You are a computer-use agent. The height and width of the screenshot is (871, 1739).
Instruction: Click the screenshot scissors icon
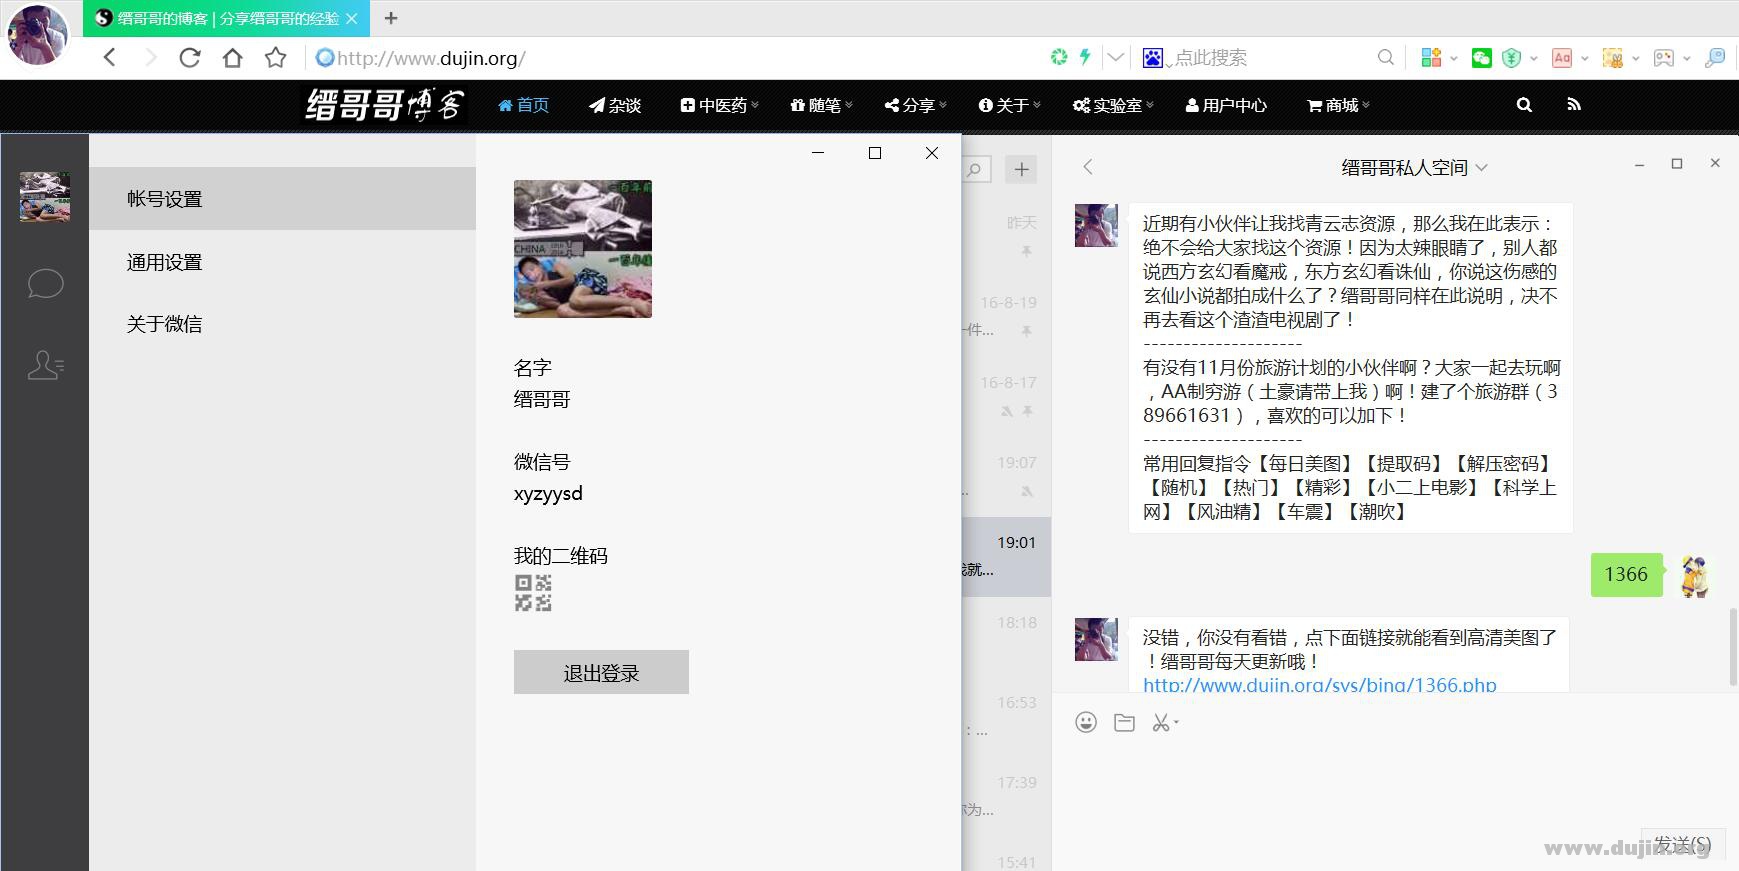tap(1161, 722)
